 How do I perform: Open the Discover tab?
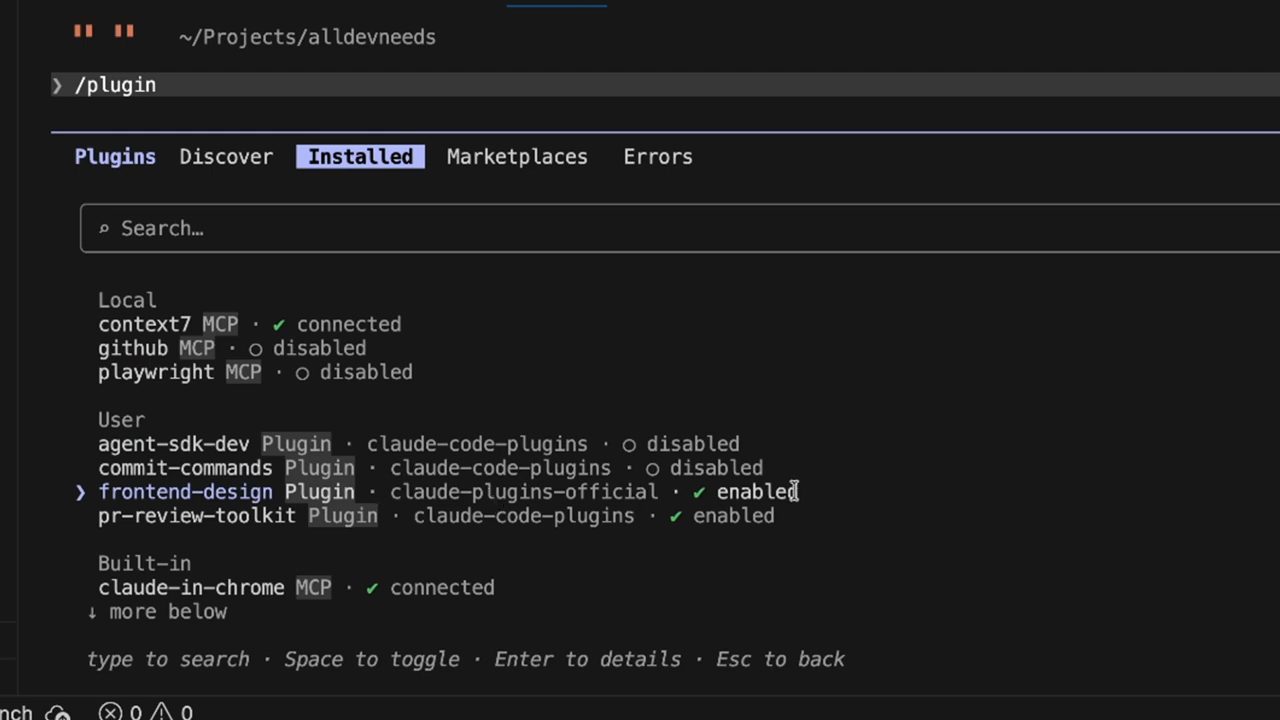pyautogui.click(x=226, y=157)
